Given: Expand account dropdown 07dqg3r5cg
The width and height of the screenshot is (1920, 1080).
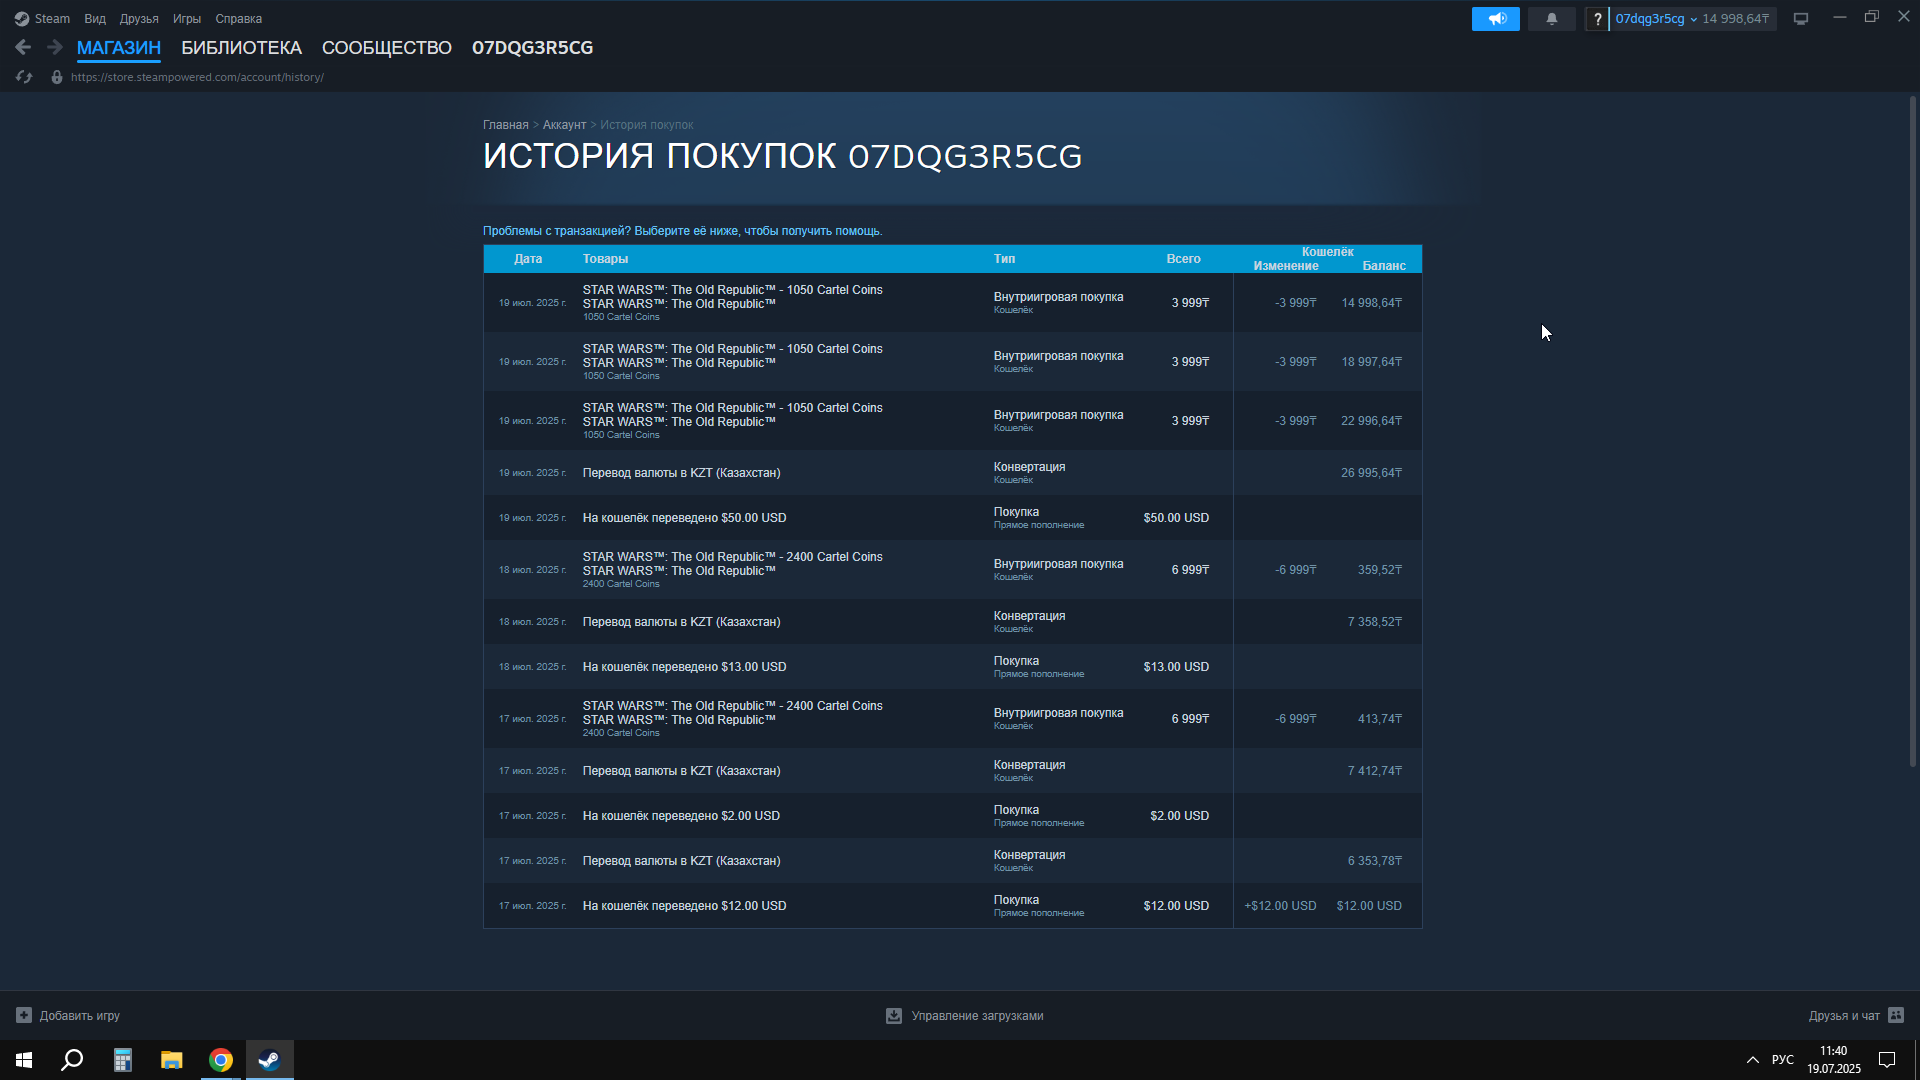Looking at the screenshot, I should 1656,19.
